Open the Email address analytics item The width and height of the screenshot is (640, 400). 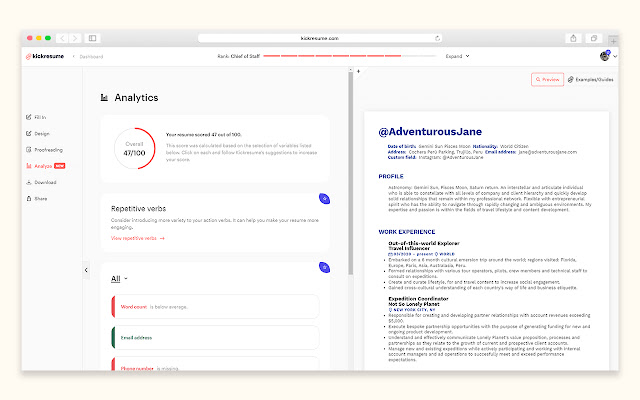(215, 338)
